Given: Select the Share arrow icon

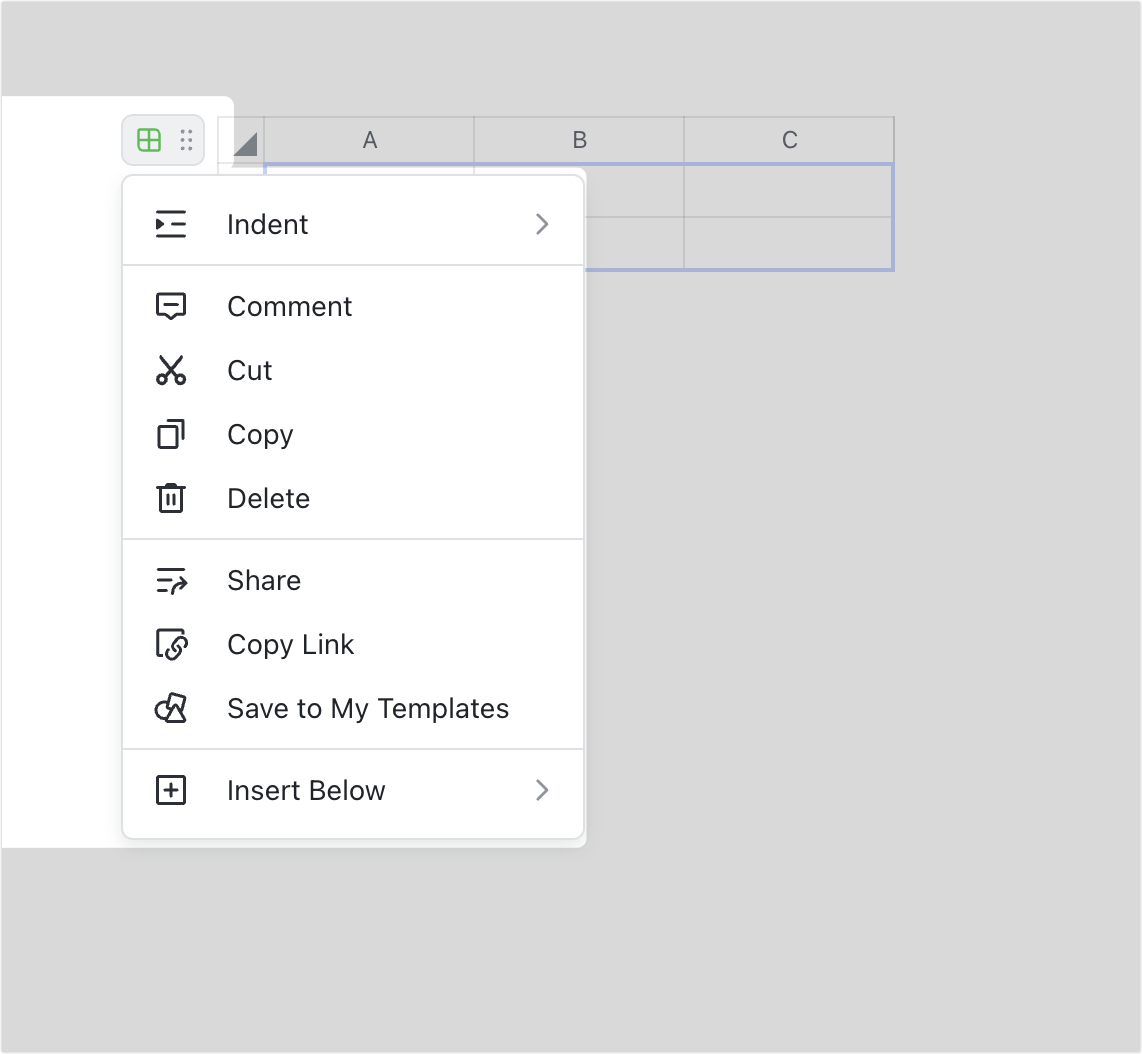Looking at the screenshot, I should tap(171, 580).
